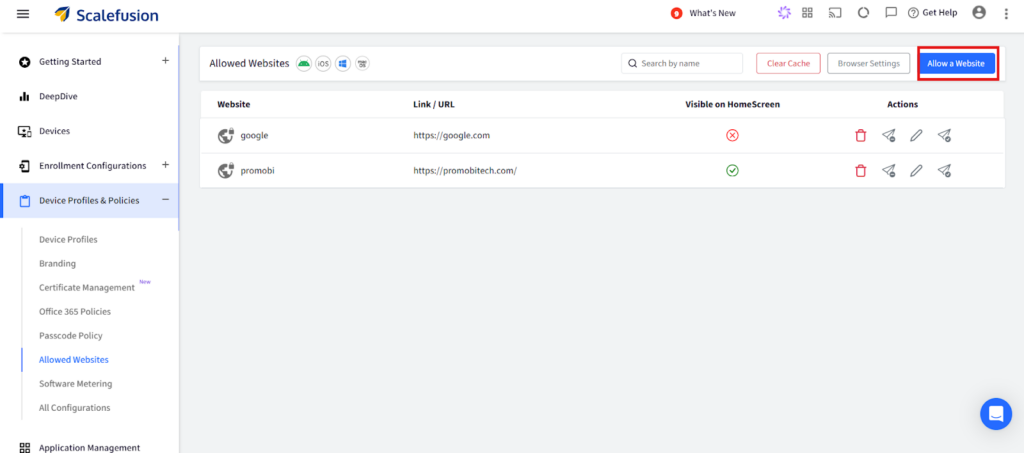Expand Enrollment Configurations menu
Image resolution: width=1024 pixels, height=453 pixels.
click(165, 165)
